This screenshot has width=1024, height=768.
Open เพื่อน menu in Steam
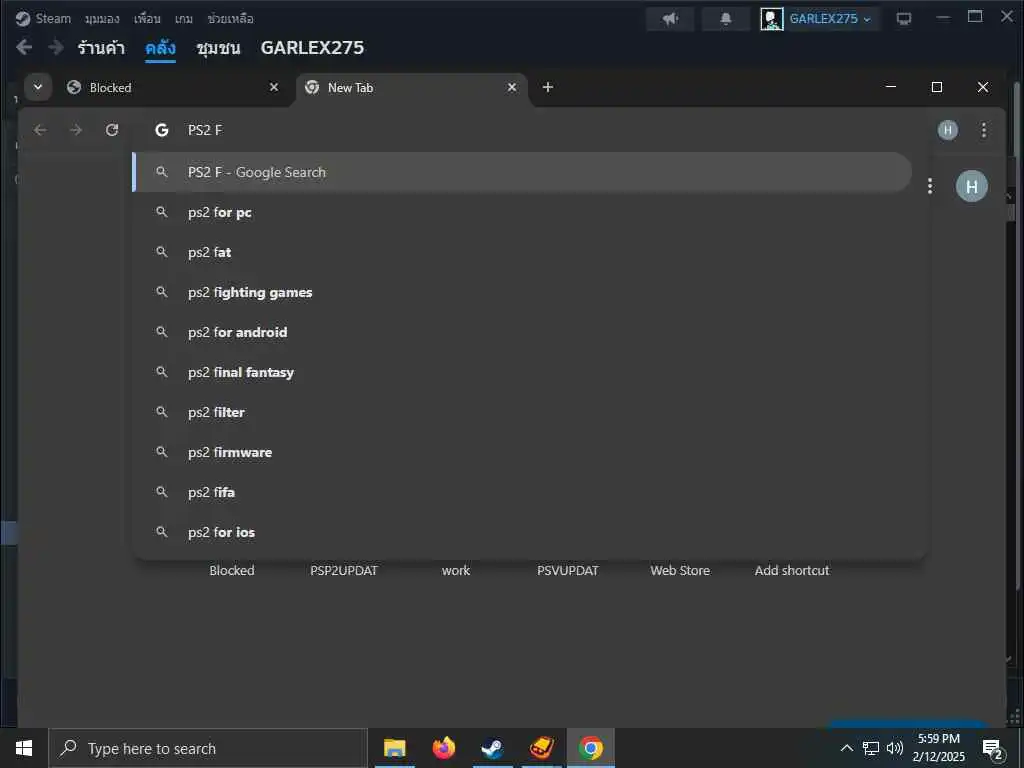click(x=147, y=18)
